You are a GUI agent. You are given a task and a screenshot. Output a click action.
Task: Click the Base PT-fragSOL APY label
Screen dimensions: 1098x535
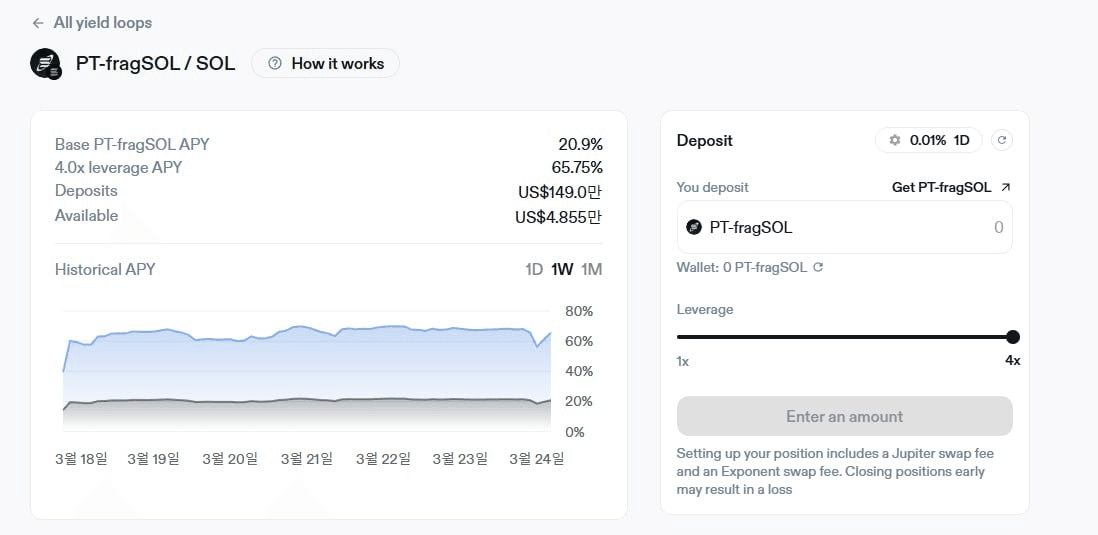pyautogui.click(x=132, y=144)
